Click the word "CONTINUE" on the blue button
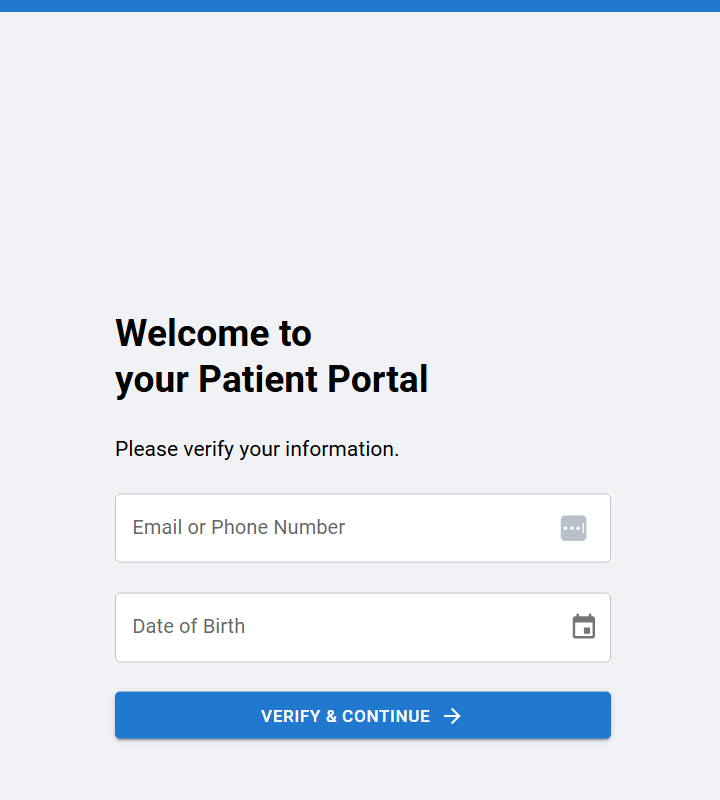The height and width of the screenshot is (800, 720). (x=386, y=716)
